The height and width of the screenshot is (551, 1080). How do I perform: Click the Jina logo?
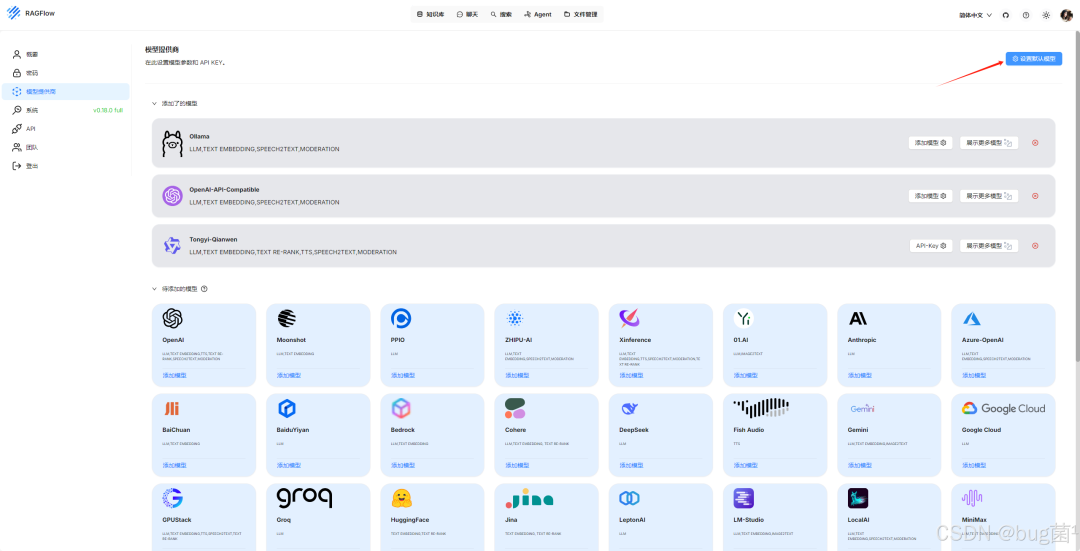coord(528,499)
